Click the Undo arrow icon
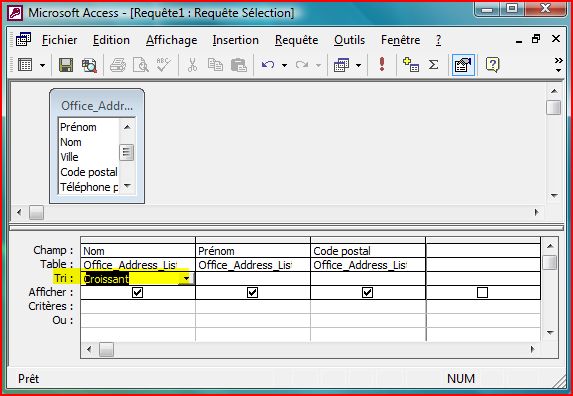 [x=268, y=65]
